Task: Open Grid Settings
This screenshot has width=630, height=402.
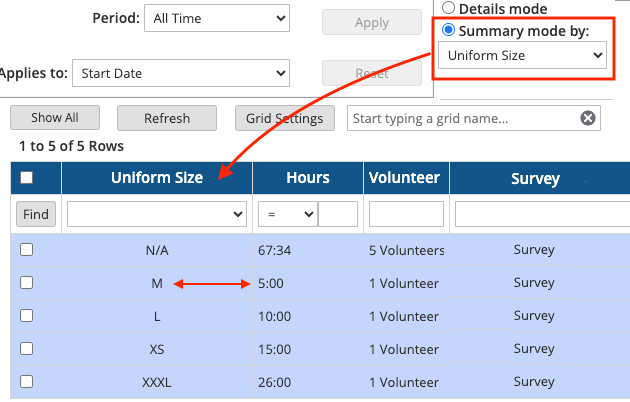Action: [284, 118]
